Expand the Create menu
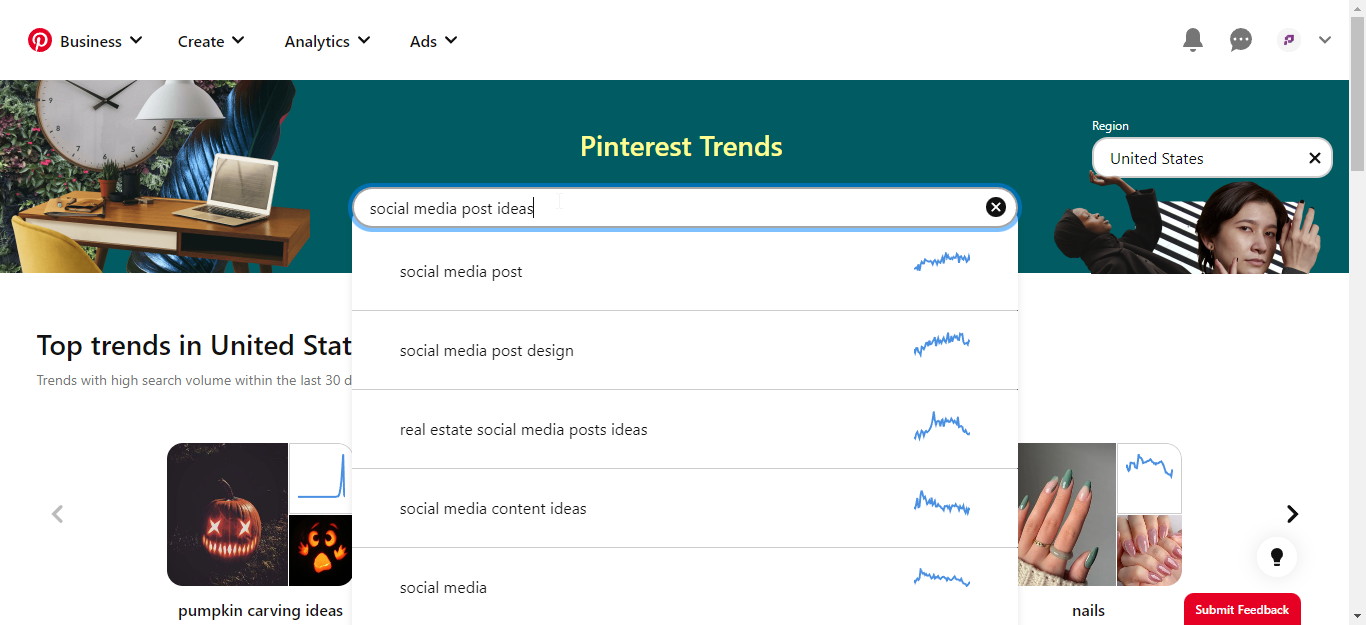The image size is (1366, 625). coord(211,41)
